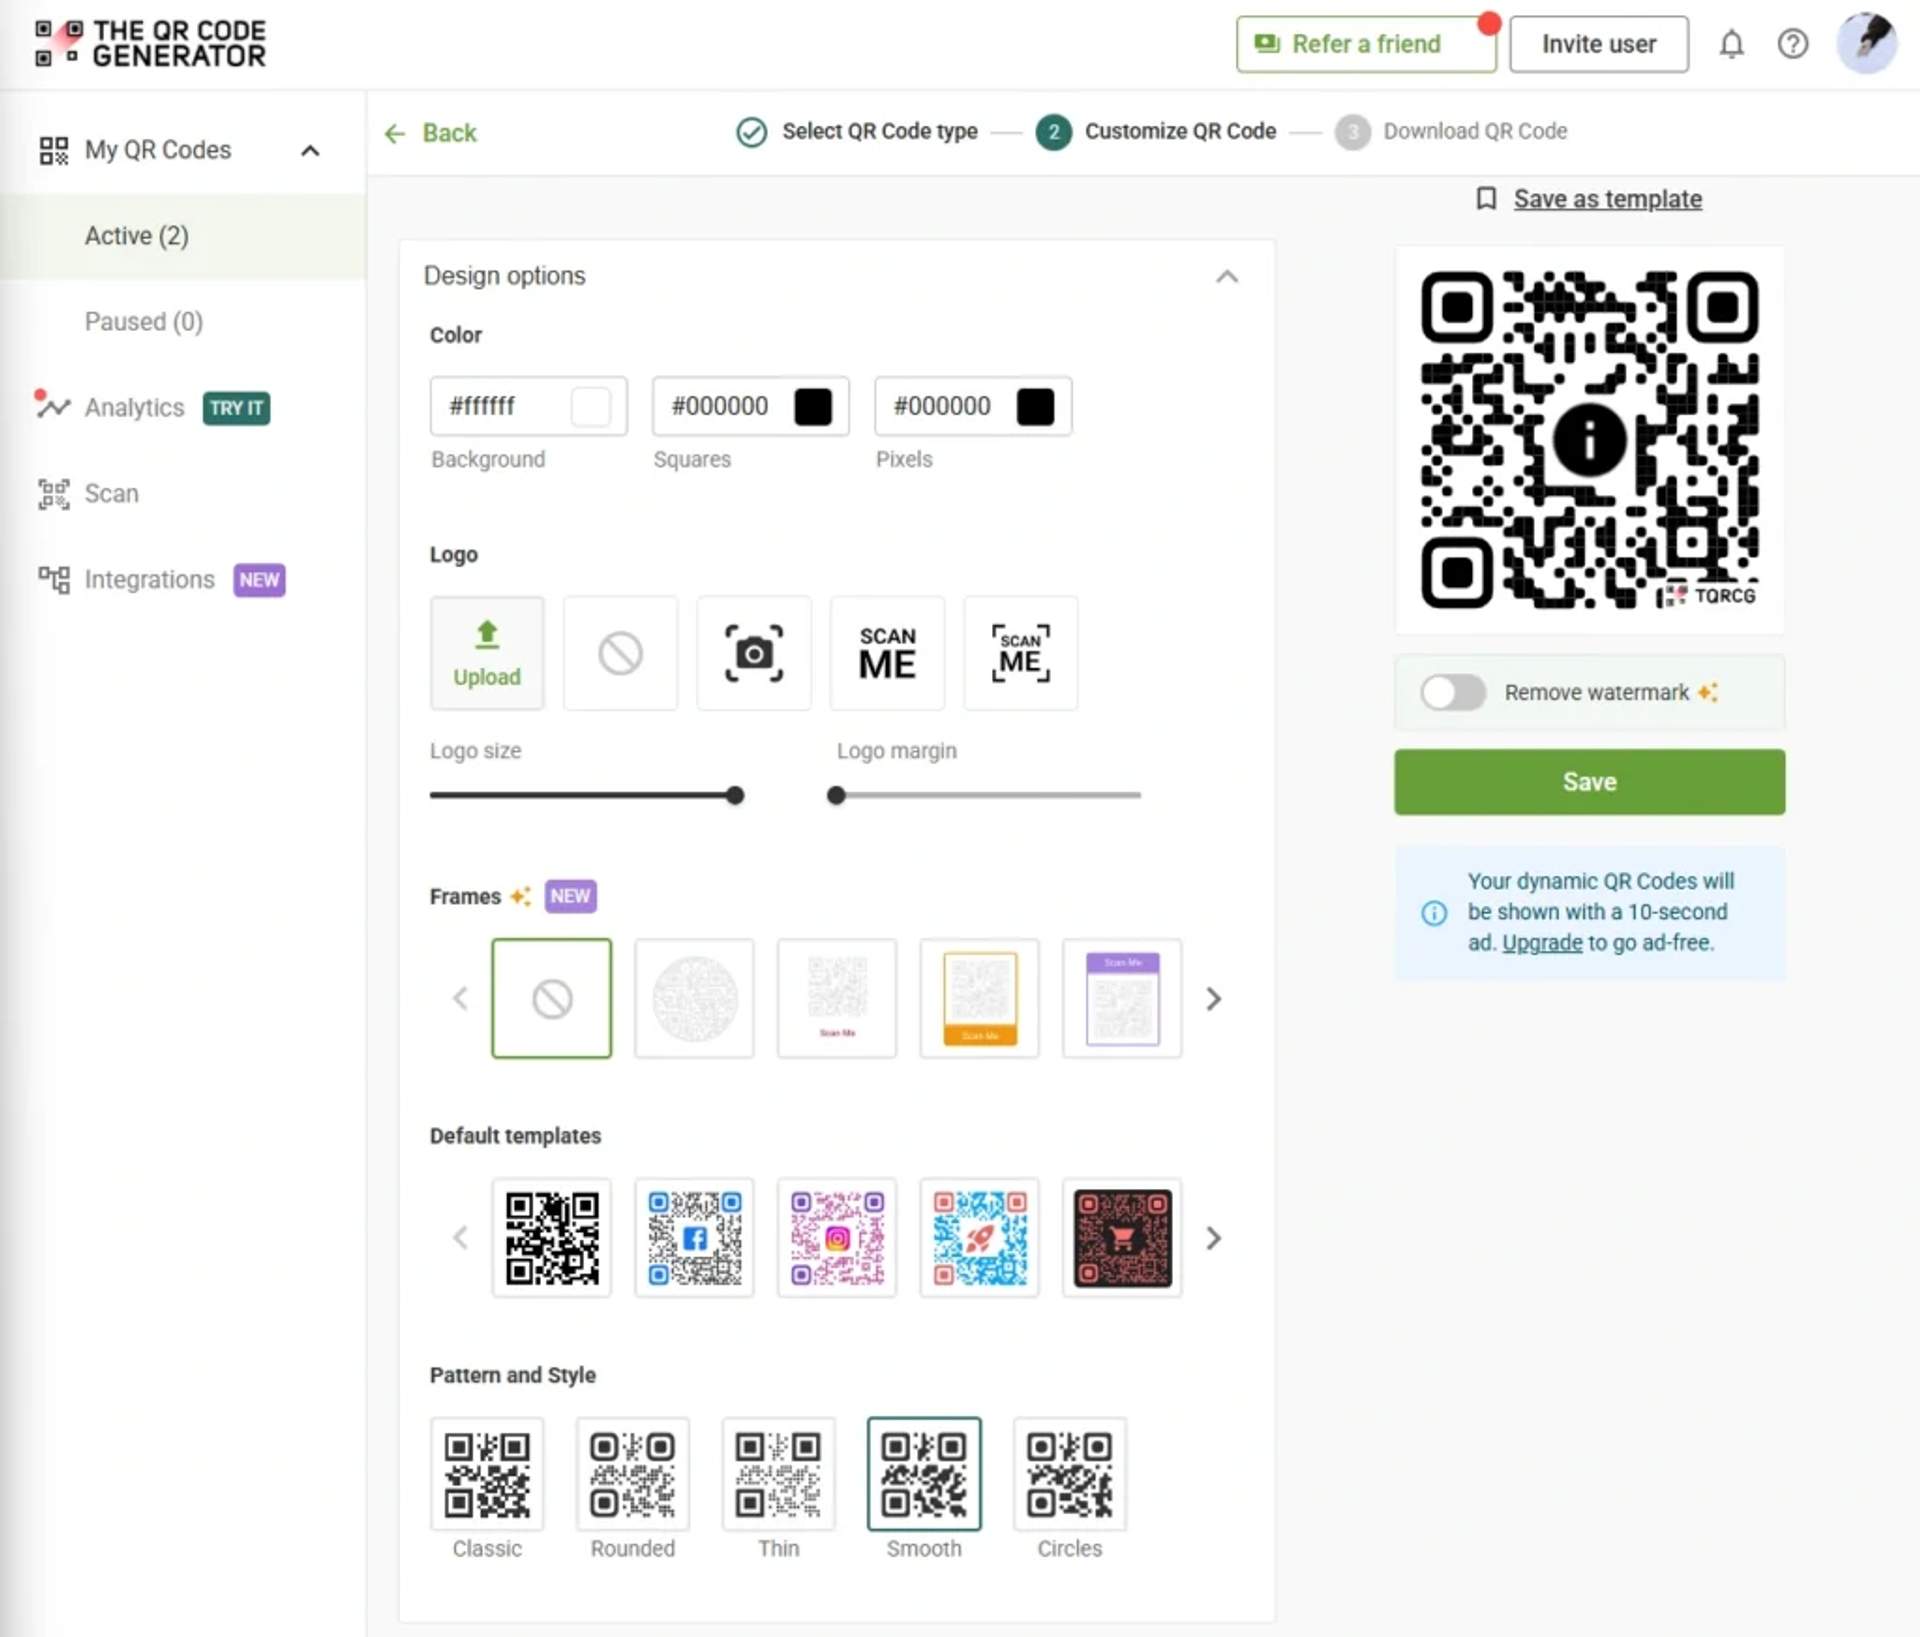Go to Download QR Code step
Image resolution: width=1920 pixels, height=1637 pixels.
tap(1451, 131)
